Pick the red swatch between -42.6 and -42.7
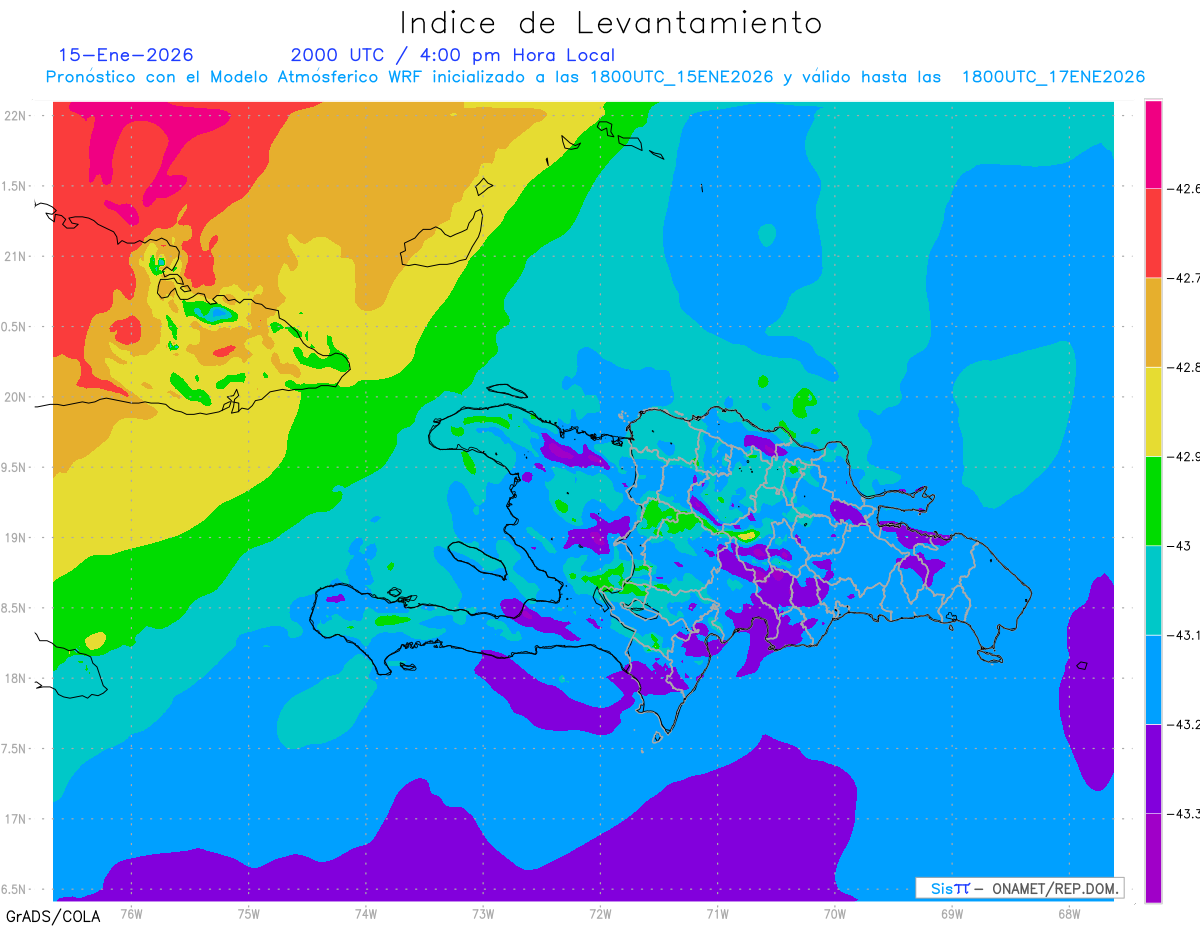1200x927 pixels. coord(1153,233)
